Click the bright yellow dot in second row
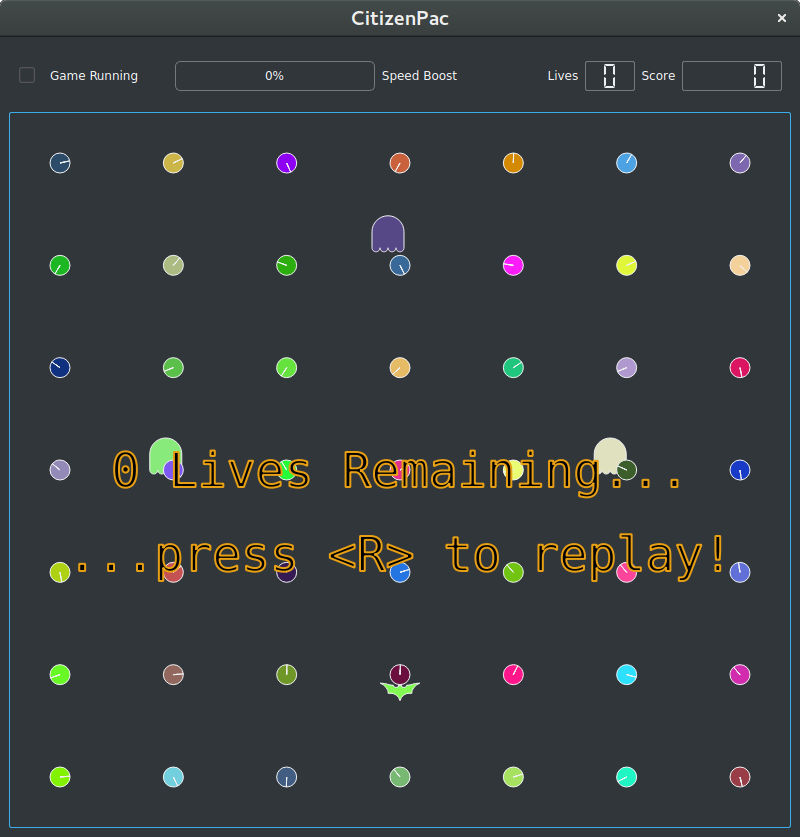Viewport: 800px width, 837px height. (626, 265)
